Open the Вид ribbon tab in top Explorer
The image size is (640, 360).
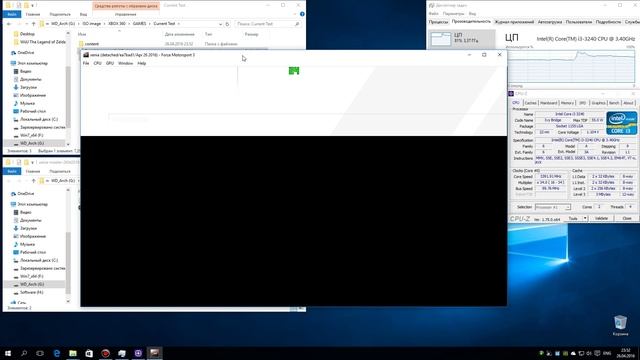(x=83, y=14)
